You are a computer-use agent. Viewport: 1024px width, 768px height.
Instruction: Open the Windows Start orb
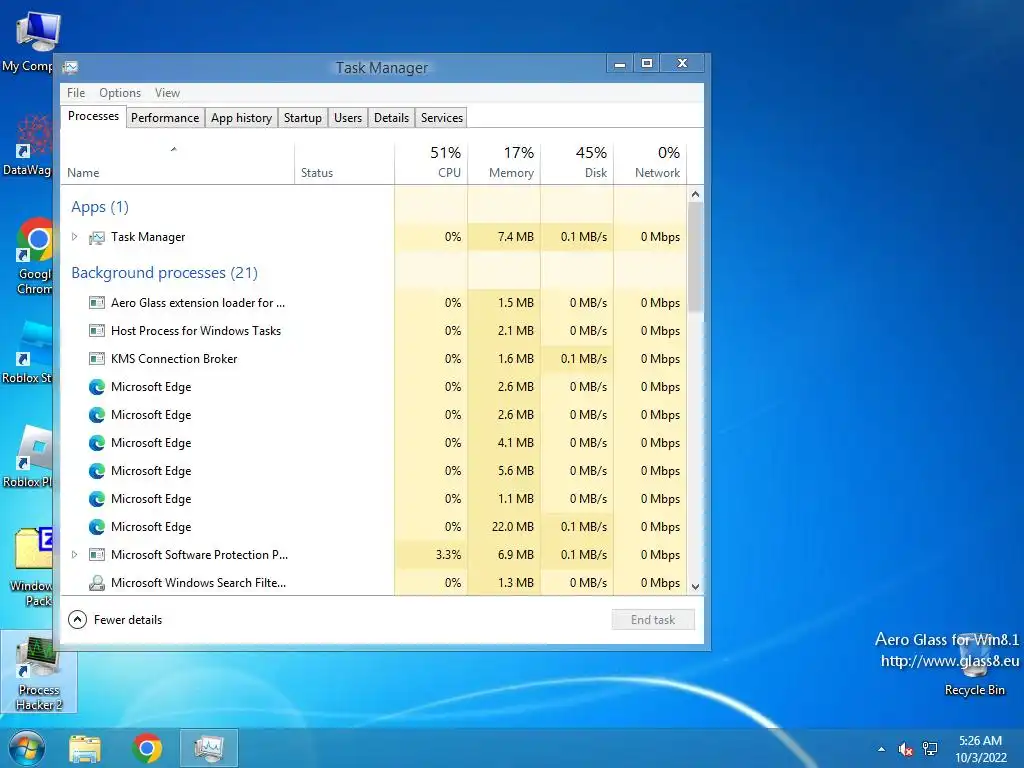click(x=26, y=748)
